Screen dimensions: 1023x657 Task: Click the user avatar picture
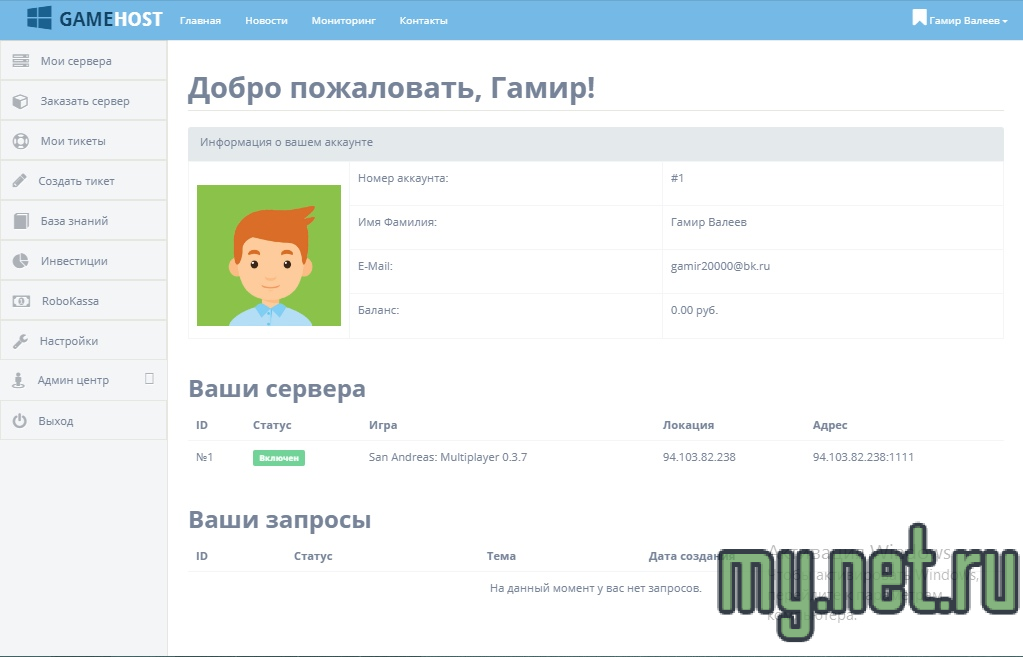coord(268,255)
